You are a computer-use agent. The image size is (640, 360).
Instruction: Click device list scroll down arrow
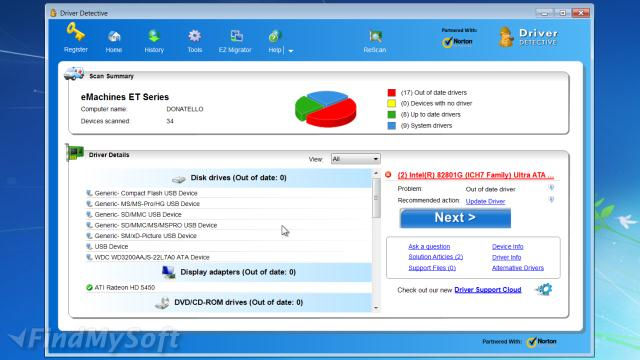point(376,308)
